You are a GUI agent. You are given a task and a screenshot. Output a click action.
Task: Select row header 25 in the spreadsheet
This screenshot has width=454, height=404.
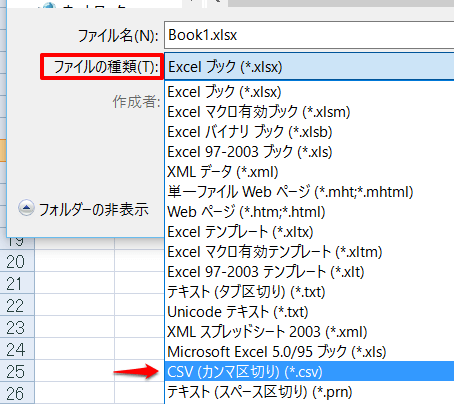tap(17, 371)
